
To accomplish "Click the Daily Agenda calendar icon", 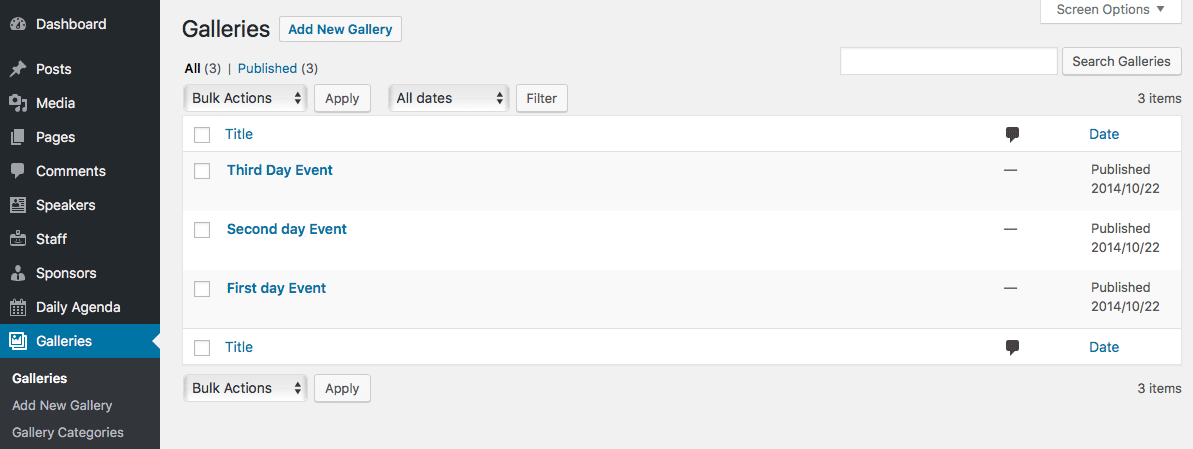I will click(18, 307).
